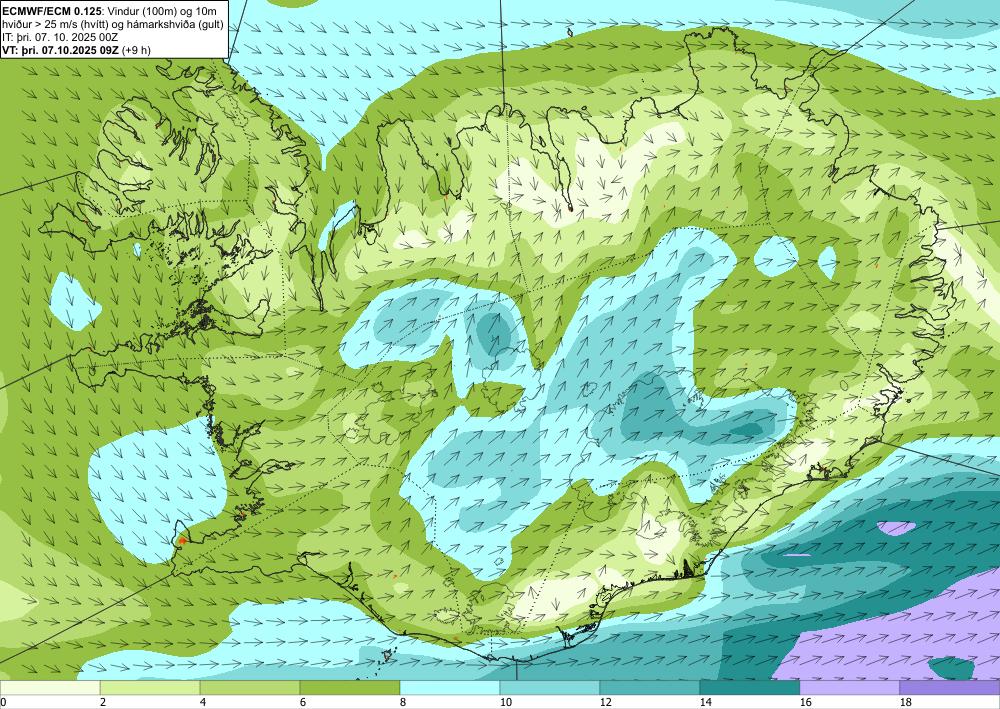
Task: Pick the 10–12 m/s light teal swatch
Action: coord(550,687)
